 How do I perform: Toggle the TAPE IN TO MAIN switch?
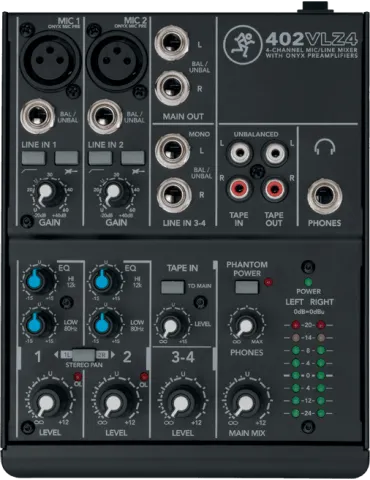pos(173,287)
